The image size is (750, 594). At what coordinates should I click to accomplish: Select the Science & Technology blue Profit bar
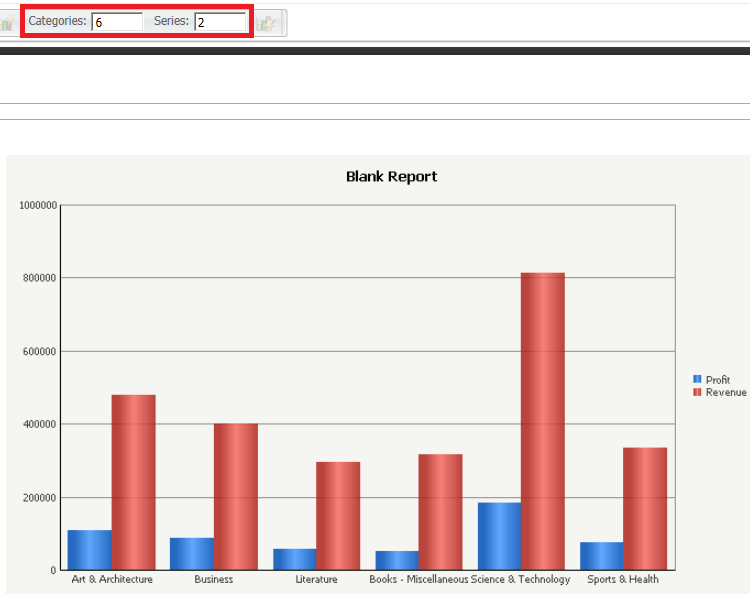(x=499, y=536)
